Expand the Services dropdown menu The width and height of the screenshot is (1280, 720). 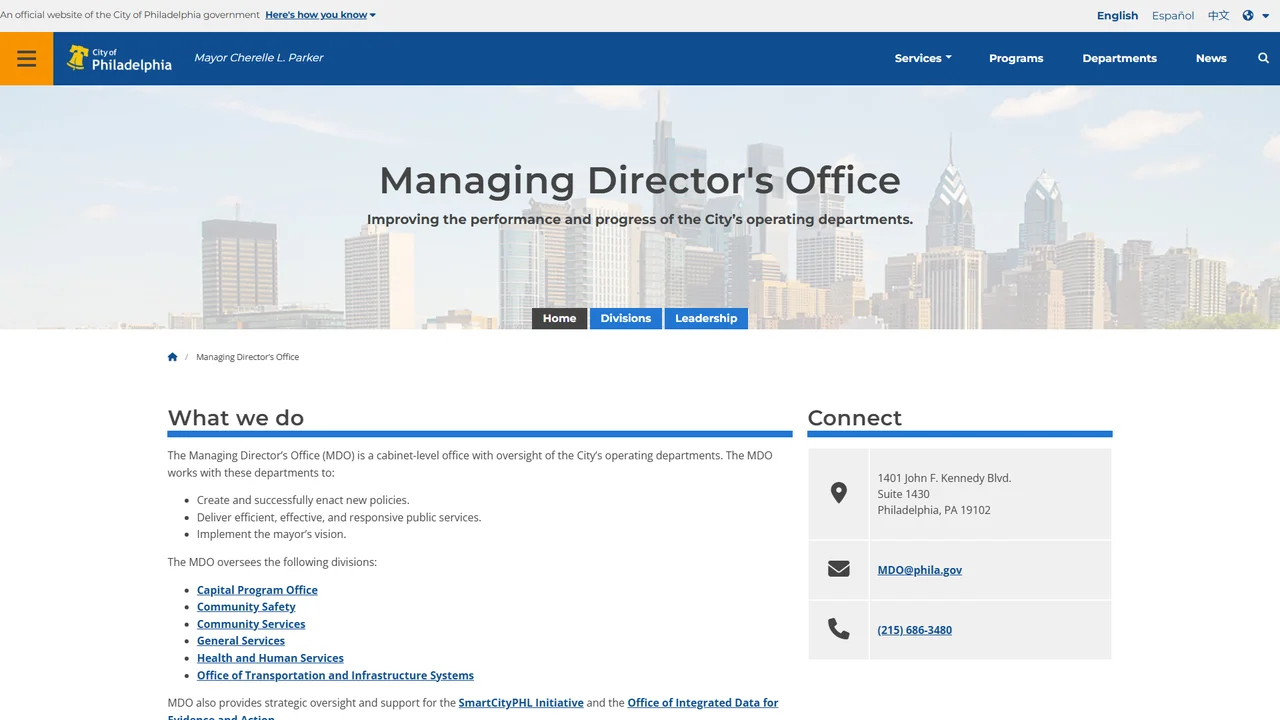923,58
